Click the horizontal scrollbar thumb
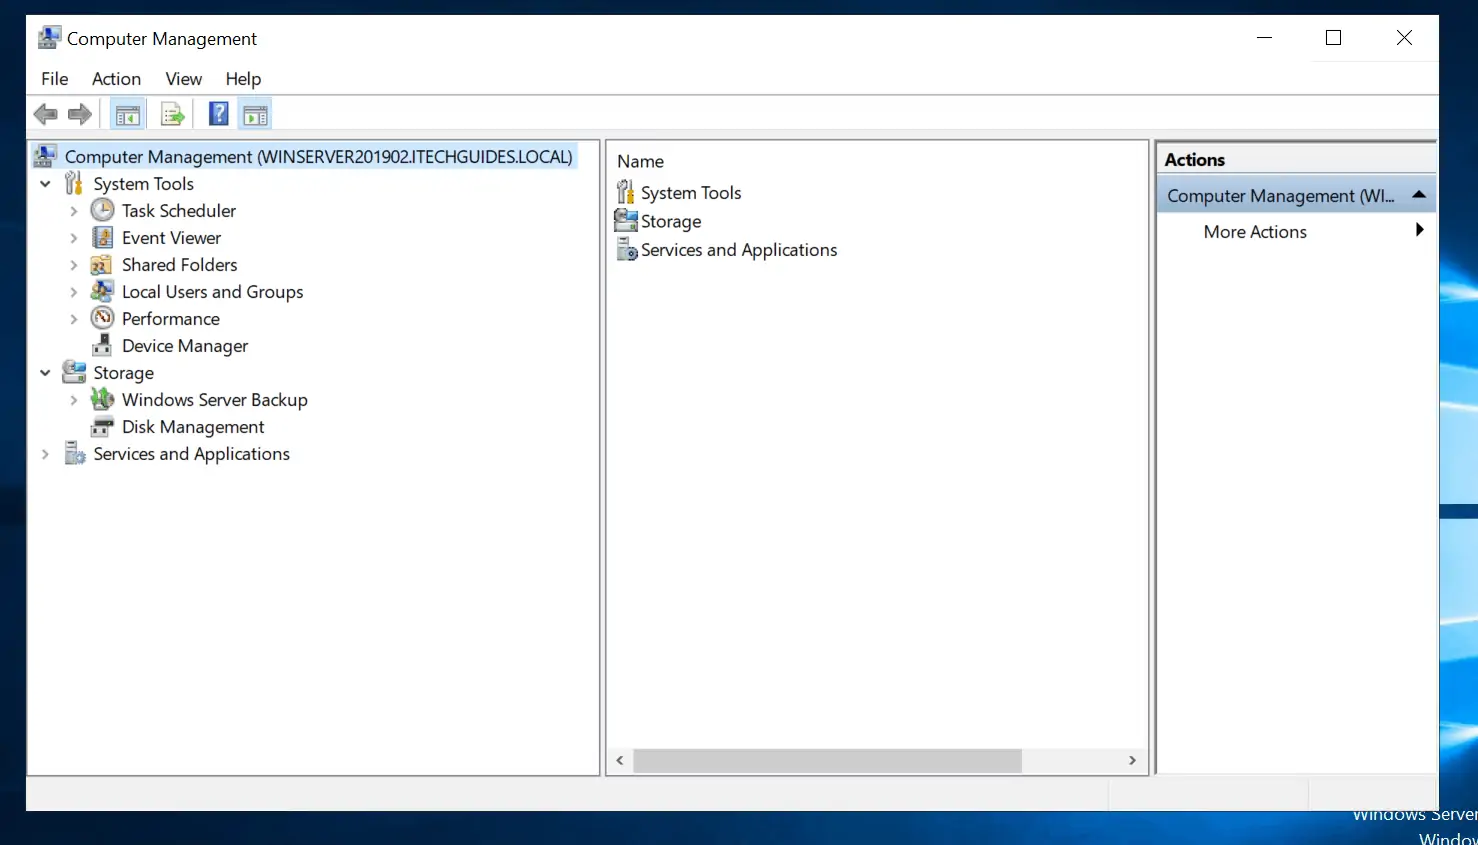Screen dimensions: 1478x845 pyautogui.click(x=828, y=761)
